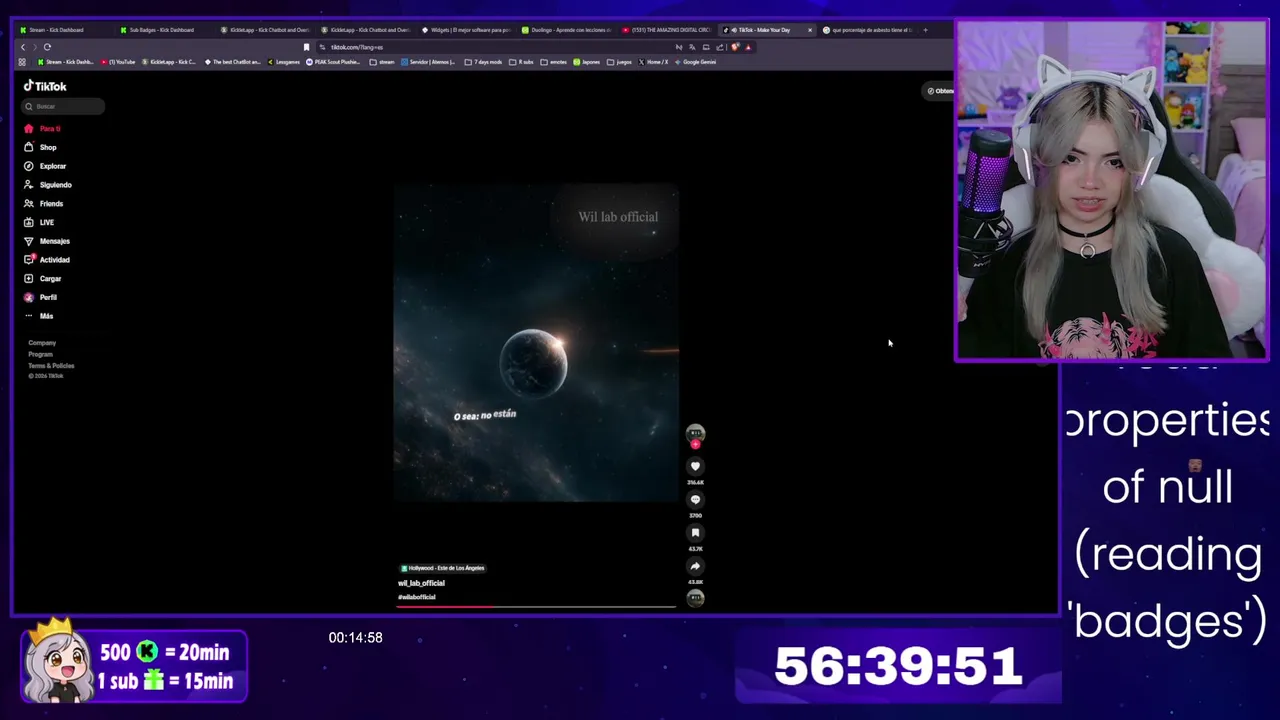Image resolution: width=1280 pixels, height=720 pixels.
Task: Close the TikTok - Make Your Day tab
Action: click(810, 30)
